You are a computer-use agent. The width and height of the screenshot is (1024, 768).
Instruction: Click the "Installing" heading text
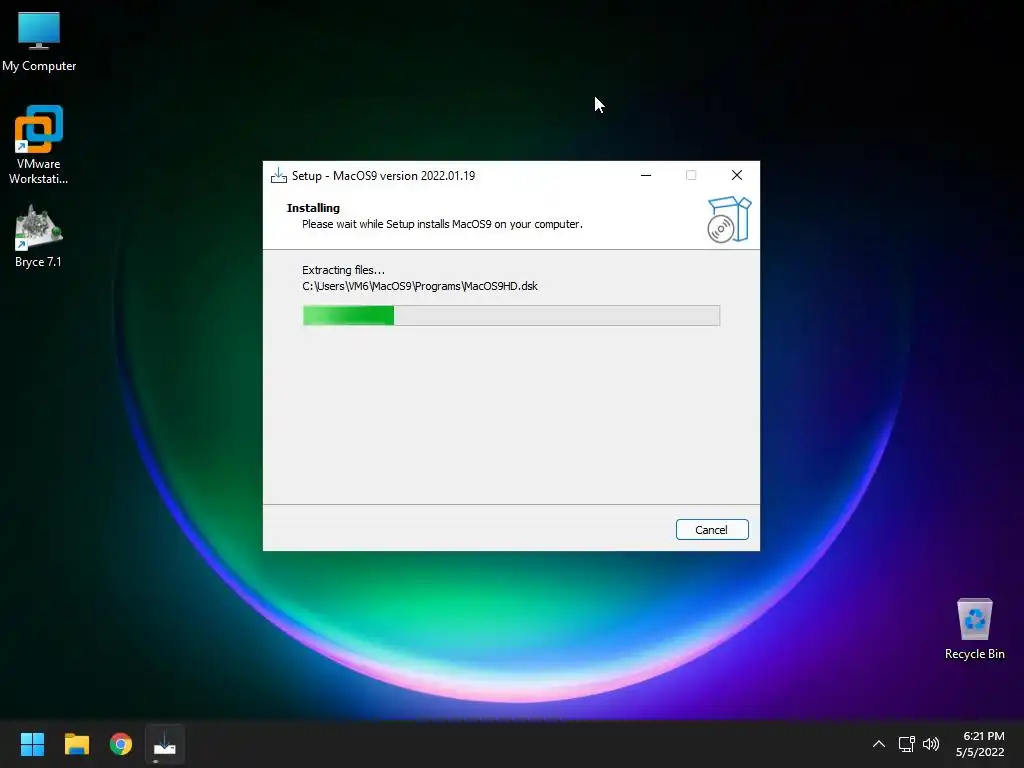(x=313, y=208)
